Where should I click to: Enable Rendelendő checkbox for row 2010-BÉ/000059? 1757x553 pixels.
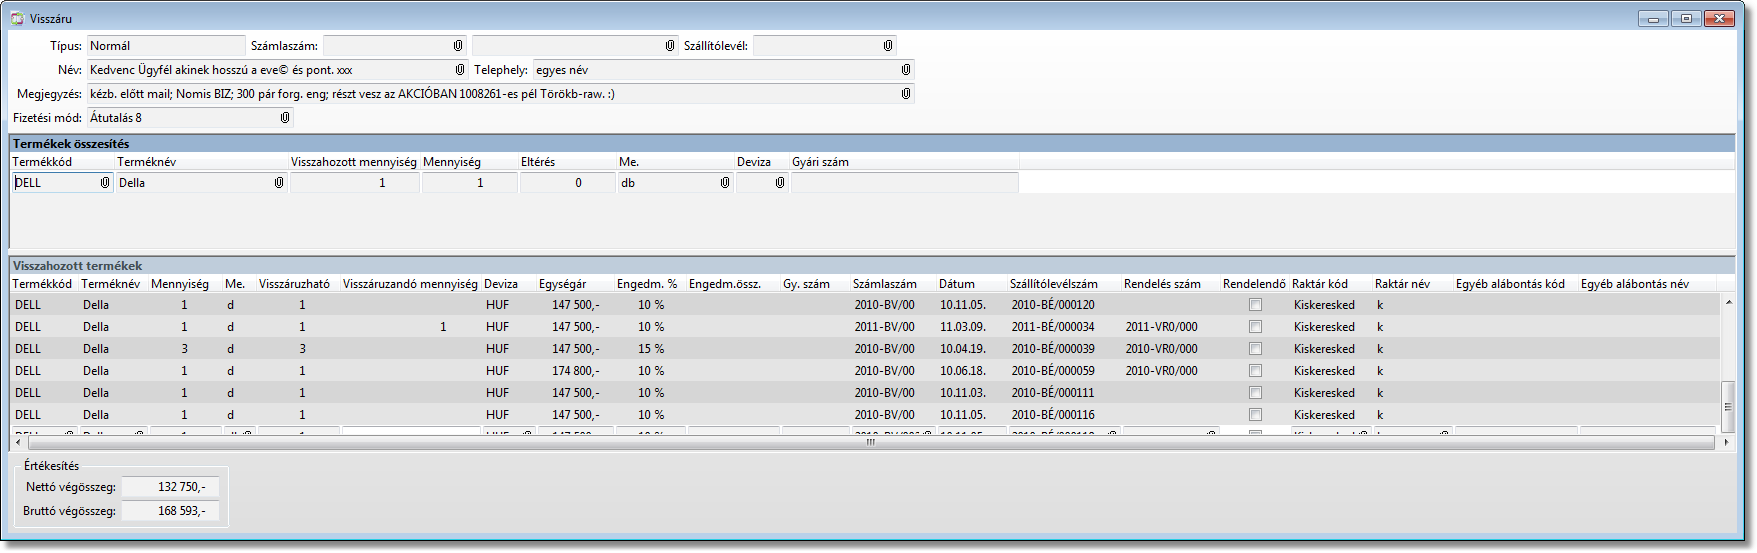1255,371
